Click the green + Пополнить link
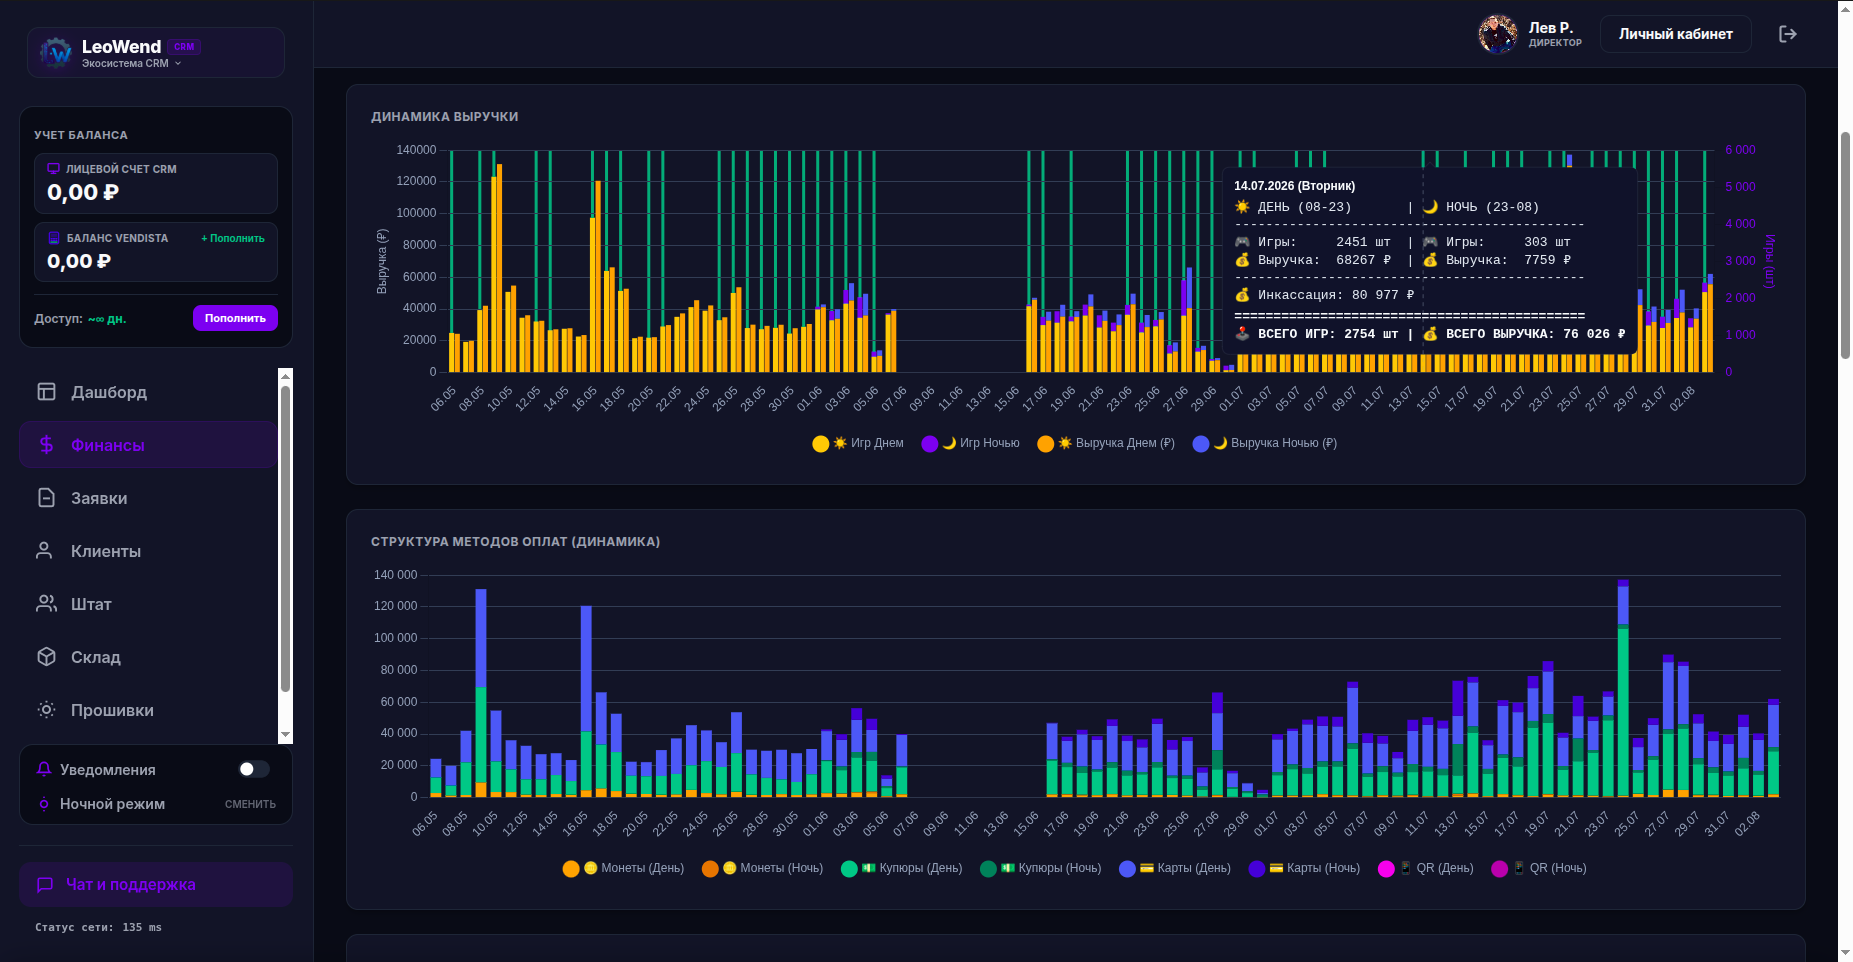 point(233,238)
